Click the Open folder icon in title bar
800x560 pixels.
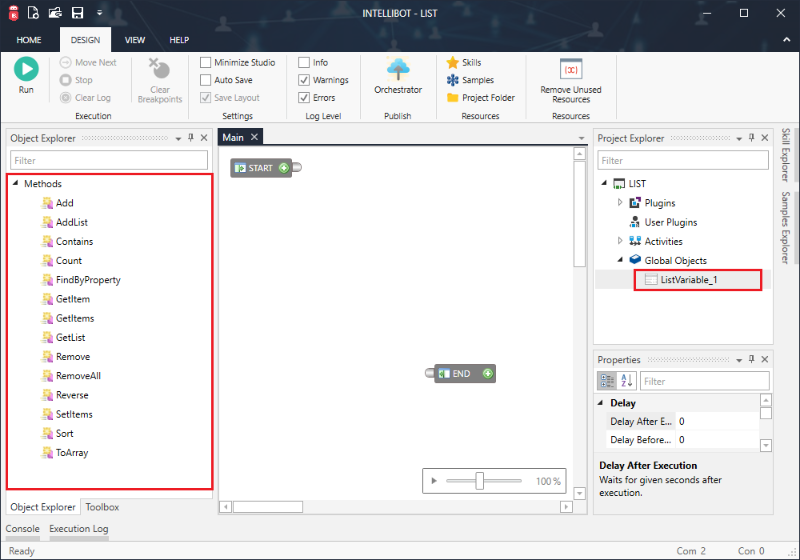(55, 13)
